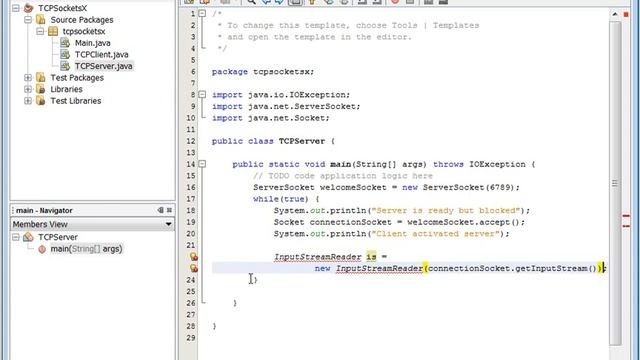The height and width of the screenshot is (360, 640).
Task: Select the Test Libraries label
Action: pos(76,101)
